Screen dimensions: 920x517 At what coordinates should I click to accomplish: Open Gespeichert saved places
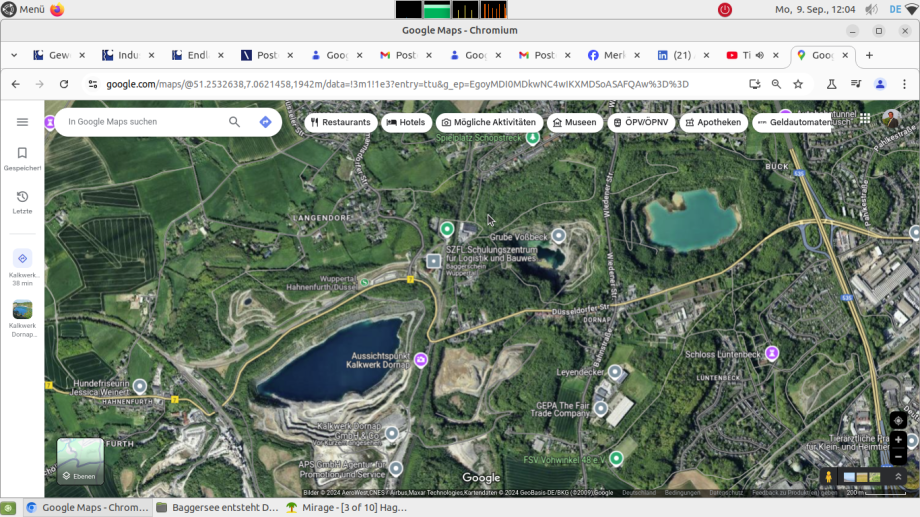(22, 158)
